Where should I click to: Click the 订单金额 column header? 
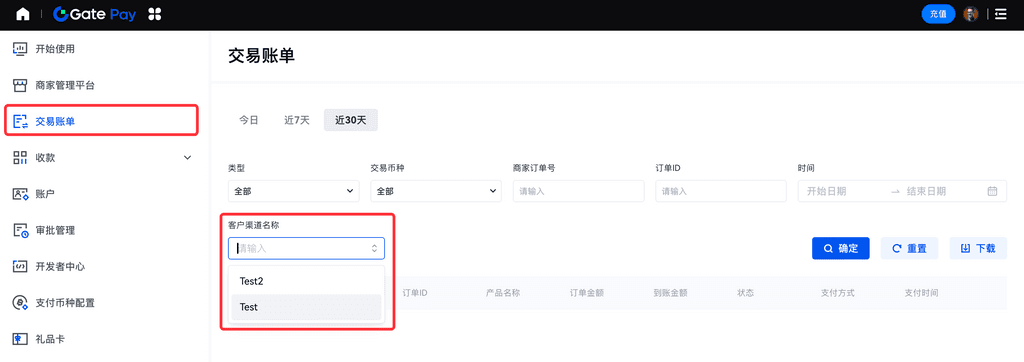pos(586,293)
